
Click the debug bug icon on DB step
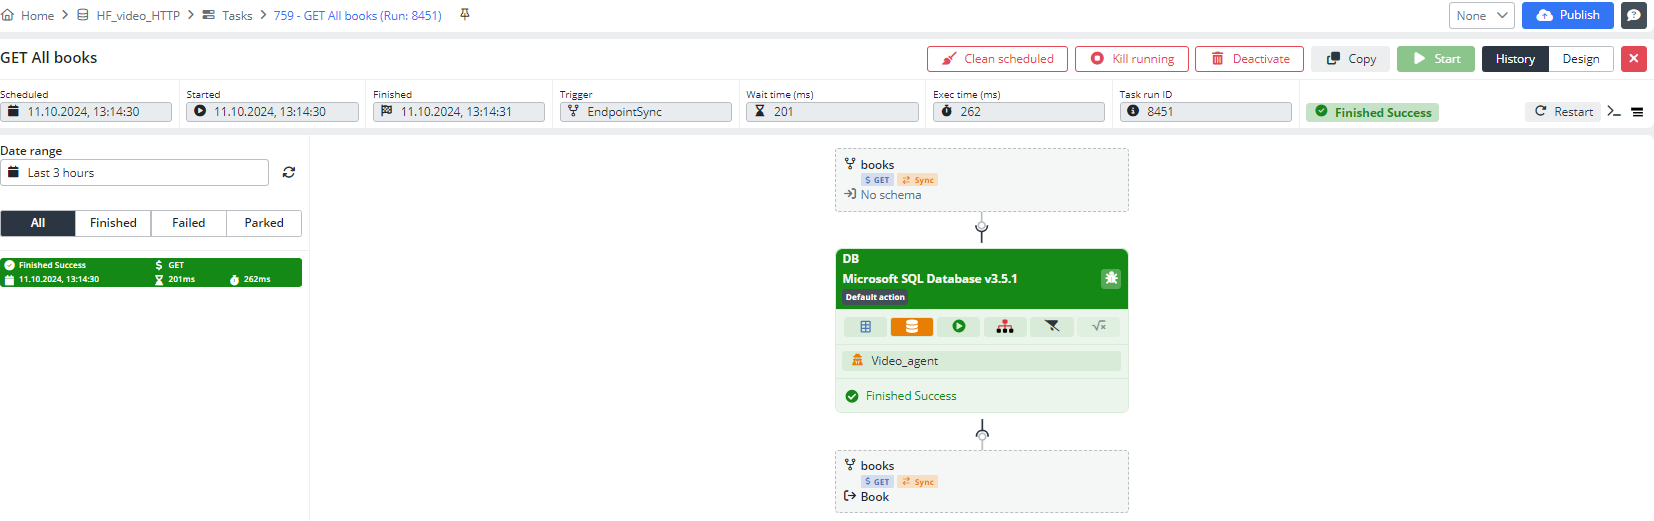(1110, 279)
